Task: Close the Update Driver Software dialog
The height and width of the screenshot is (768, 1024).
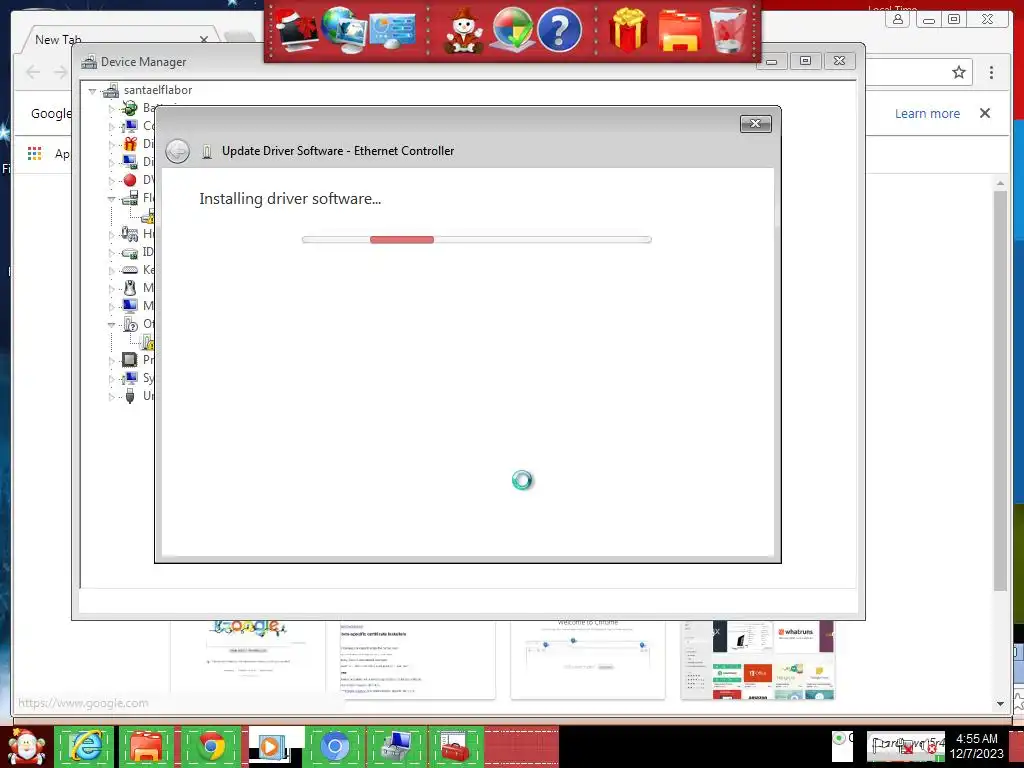Action: pyautogui.click(x=756, y=123)
